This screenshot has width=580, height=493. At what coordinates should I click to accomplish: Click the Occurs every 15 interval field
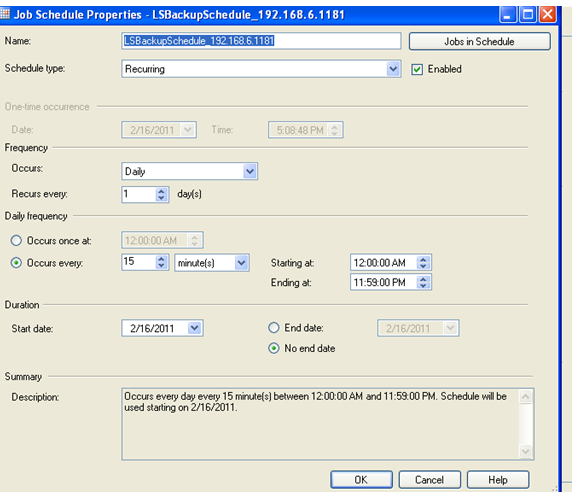(x=139, y=262)
